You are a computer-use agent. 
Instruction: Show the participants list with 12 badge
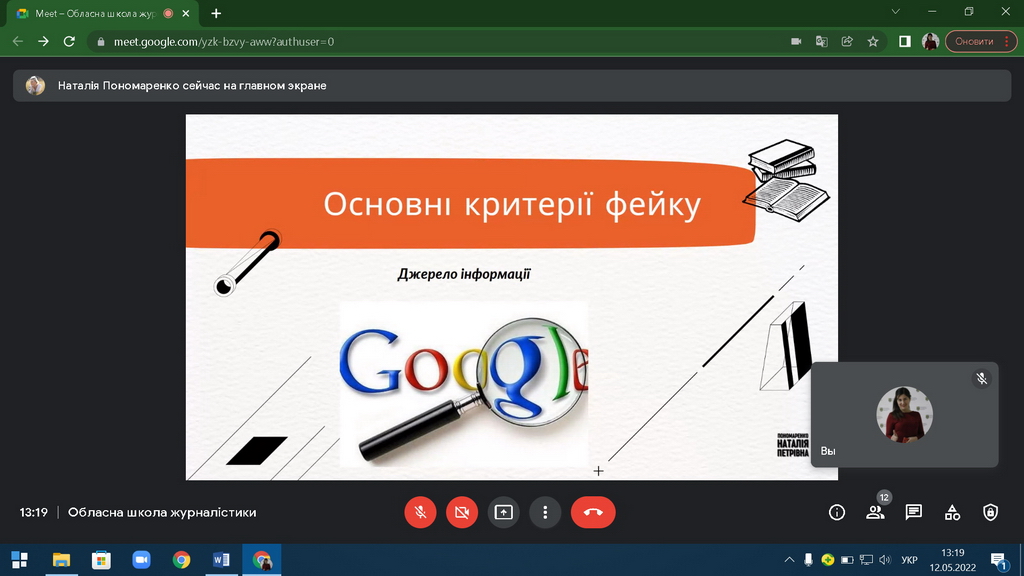coord(875,513)
